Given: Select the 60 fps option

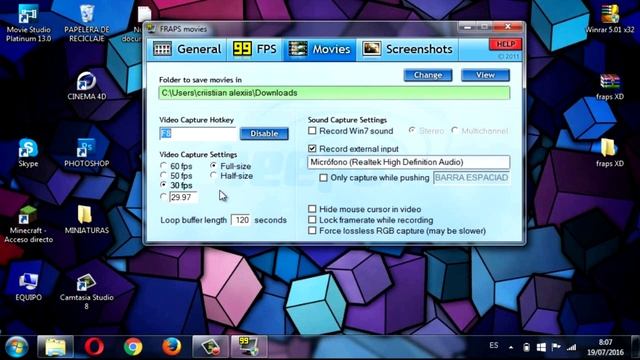Looking at the screenshot, I should pyautogui.click(x=176, y=166).
